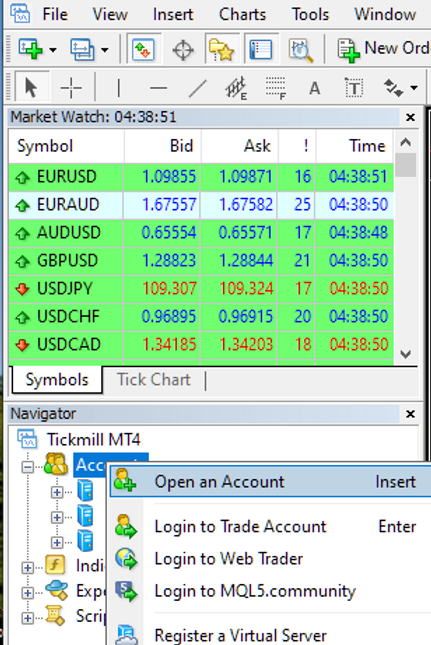Click the Ask column header
Viewport: 431px width, 645px height.
pos(239,146)
